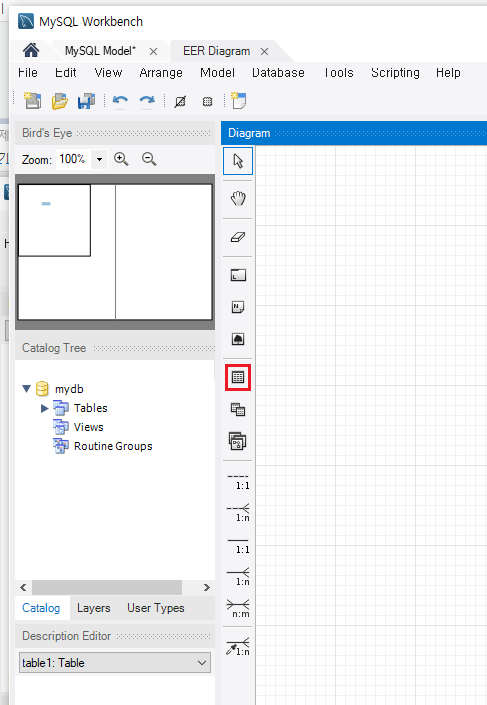The height and width of the screenshot is (705, 487).
Task: Zoom out on Bird's Eye view
Action: [x=149, y=159]
